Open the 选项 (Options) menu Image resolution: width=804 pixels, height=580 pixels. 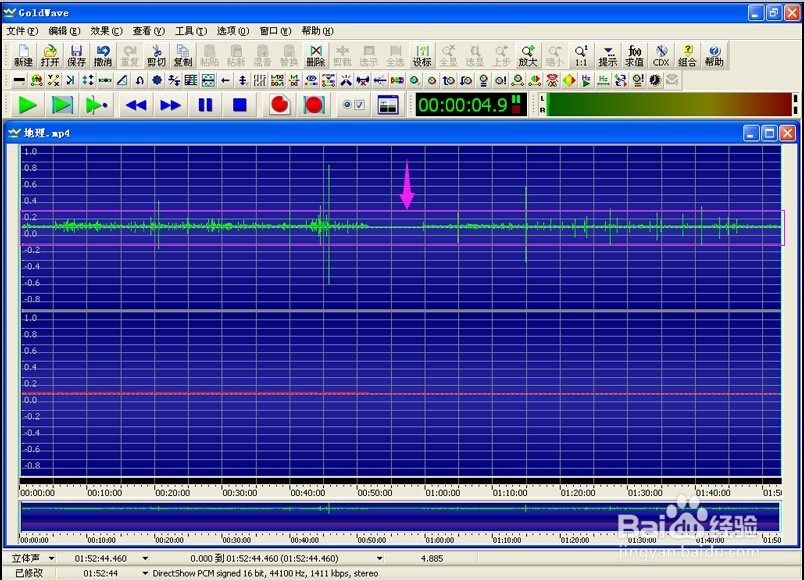tap(233, 31)
